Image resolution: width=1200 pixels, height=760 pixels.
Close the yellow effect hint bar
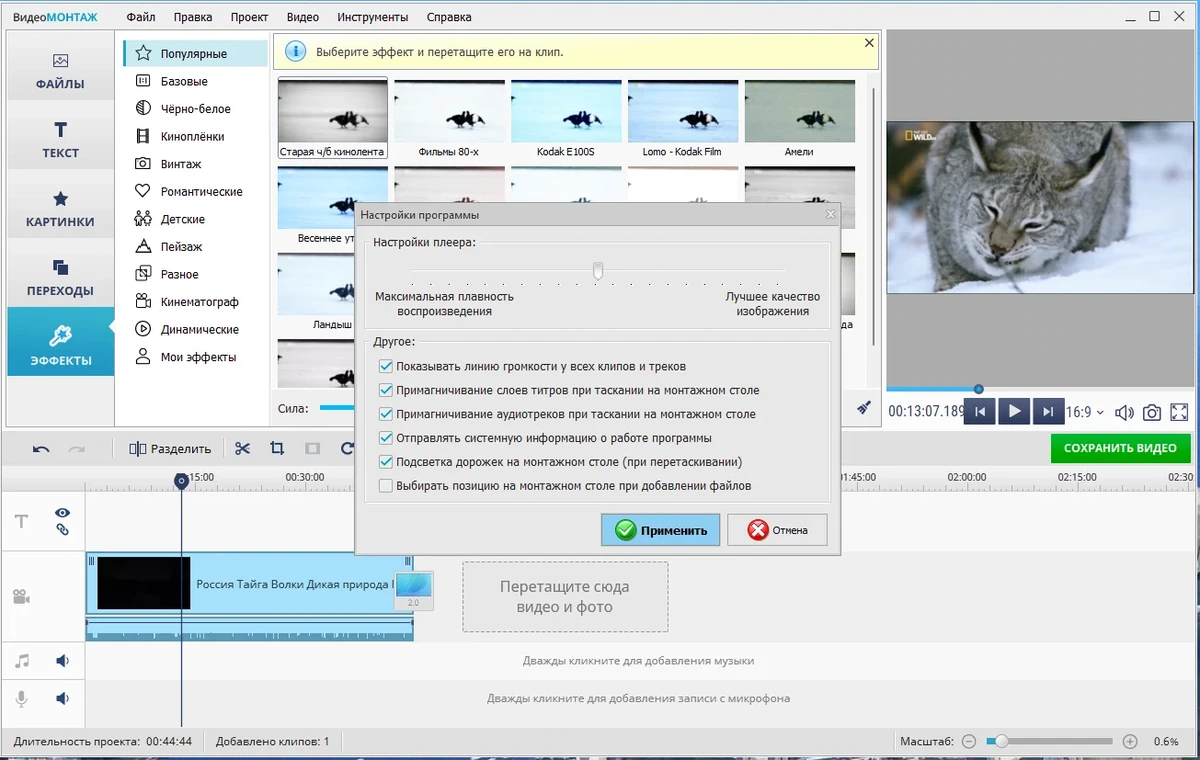[869, 43]
